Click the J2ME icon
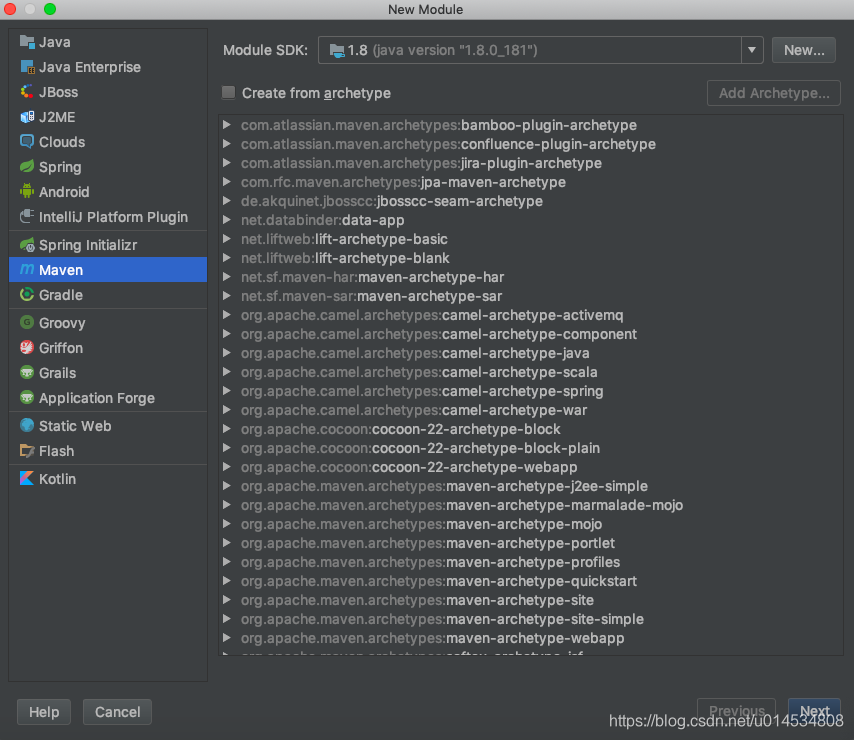 [x=27, y=117]
